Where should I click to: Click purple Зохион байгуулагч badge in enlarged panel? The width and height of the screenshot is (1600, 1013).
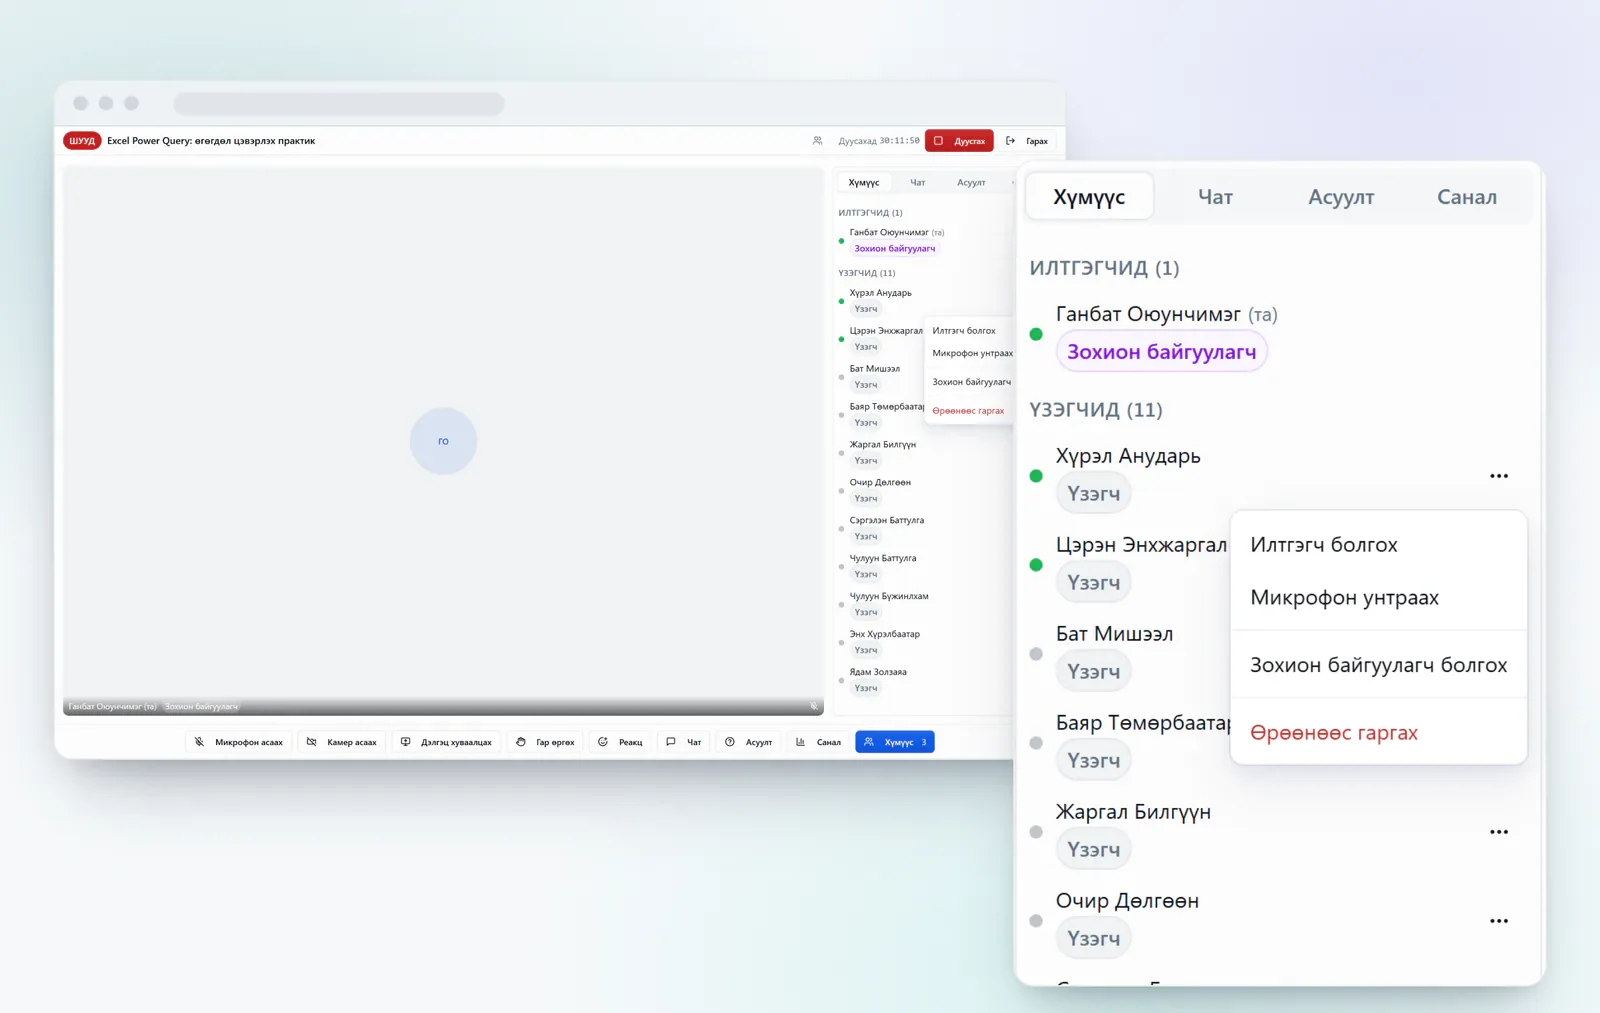point(1162,352)
